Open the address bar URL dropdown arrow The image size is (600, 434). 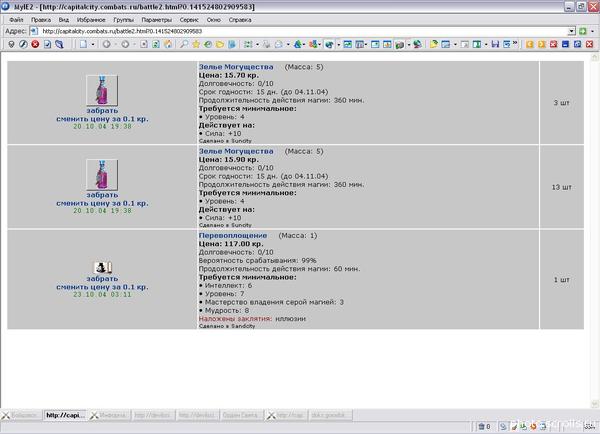click(571, 31)
